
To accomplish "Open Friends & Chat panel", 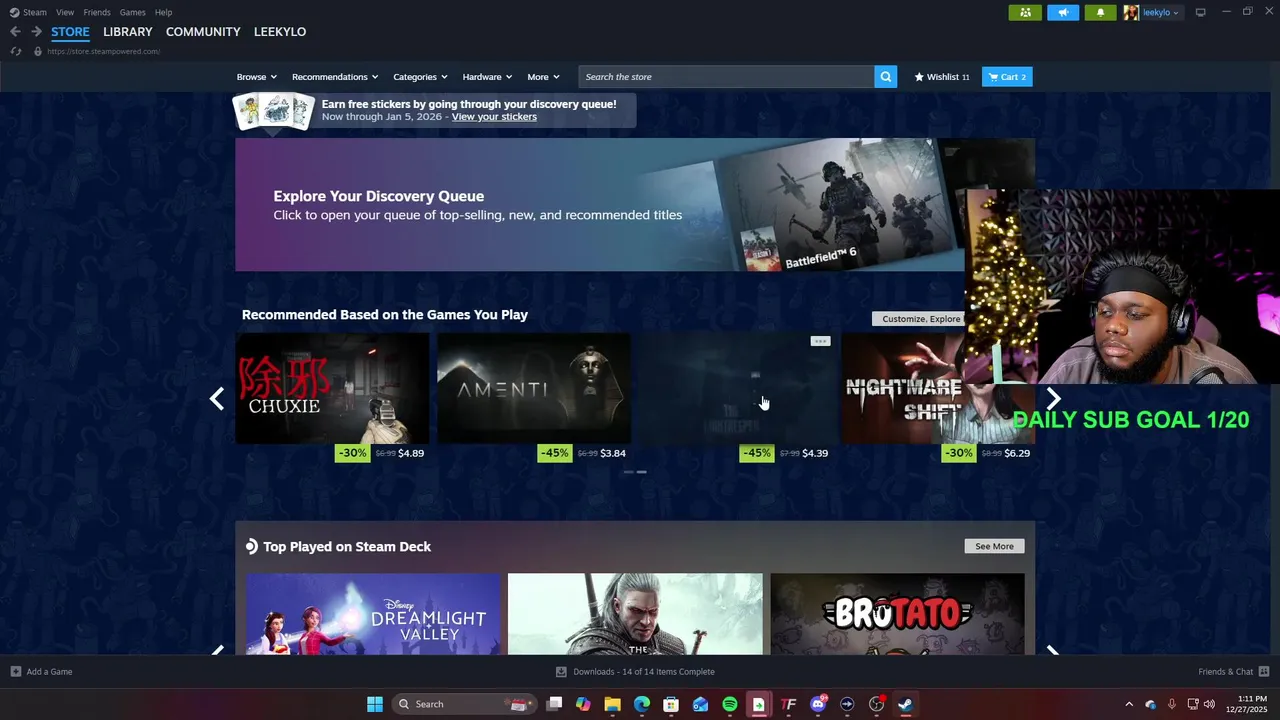I will tap(1233, 672).
